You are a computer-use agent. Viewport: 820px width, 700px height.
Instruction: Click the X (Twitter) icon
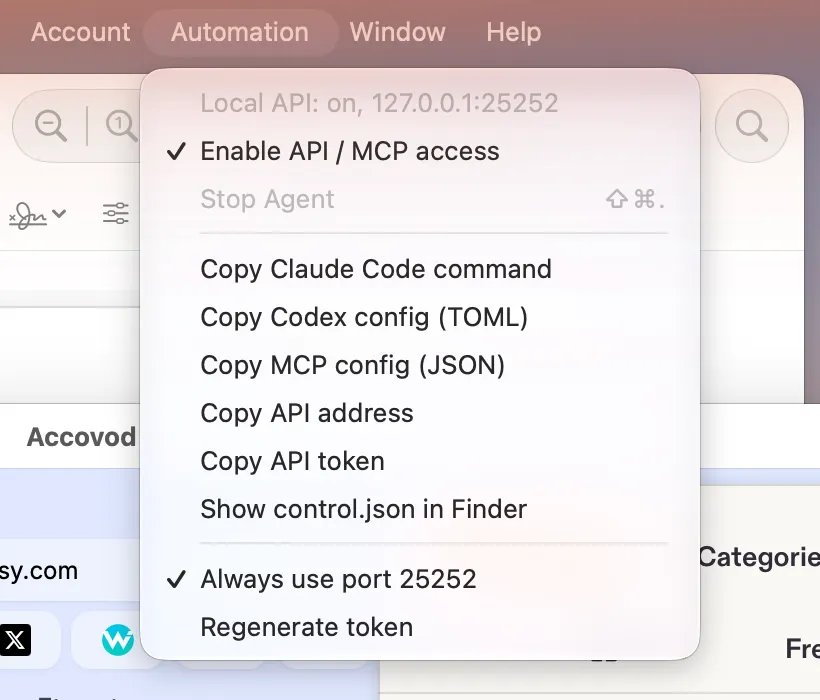pos(15,639)
